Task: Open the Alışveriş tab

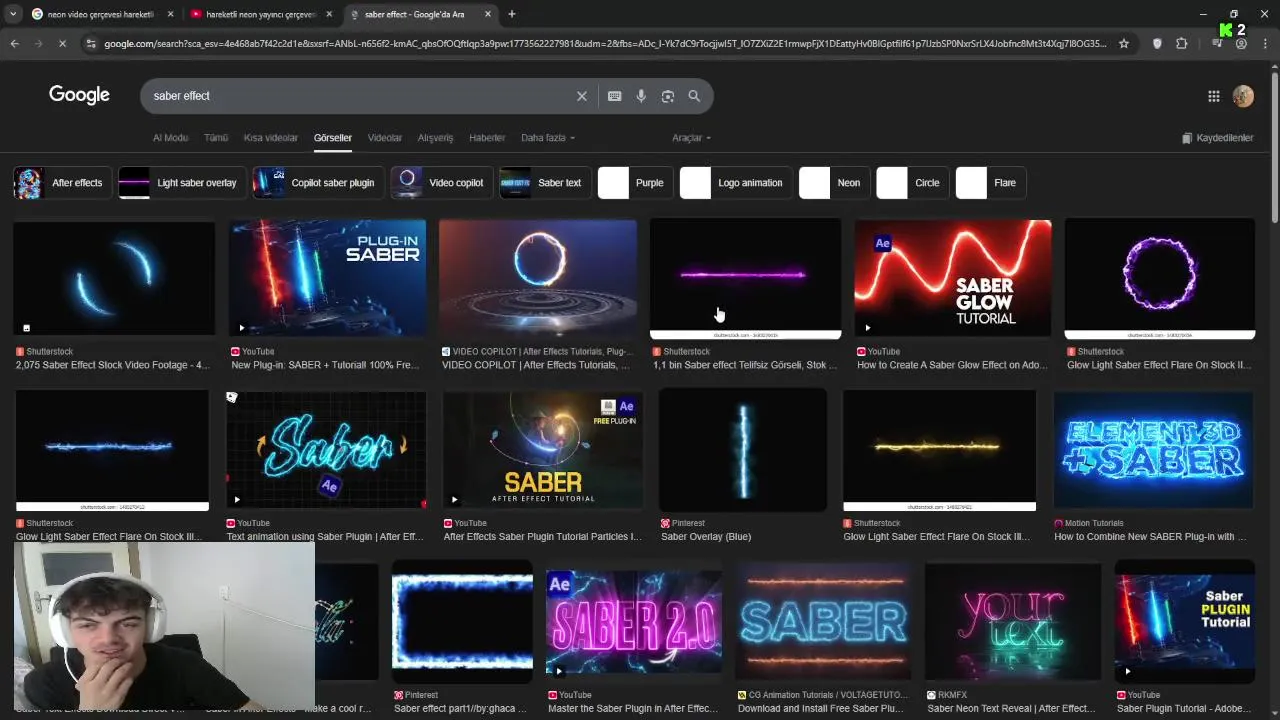Action: [435, 138]
